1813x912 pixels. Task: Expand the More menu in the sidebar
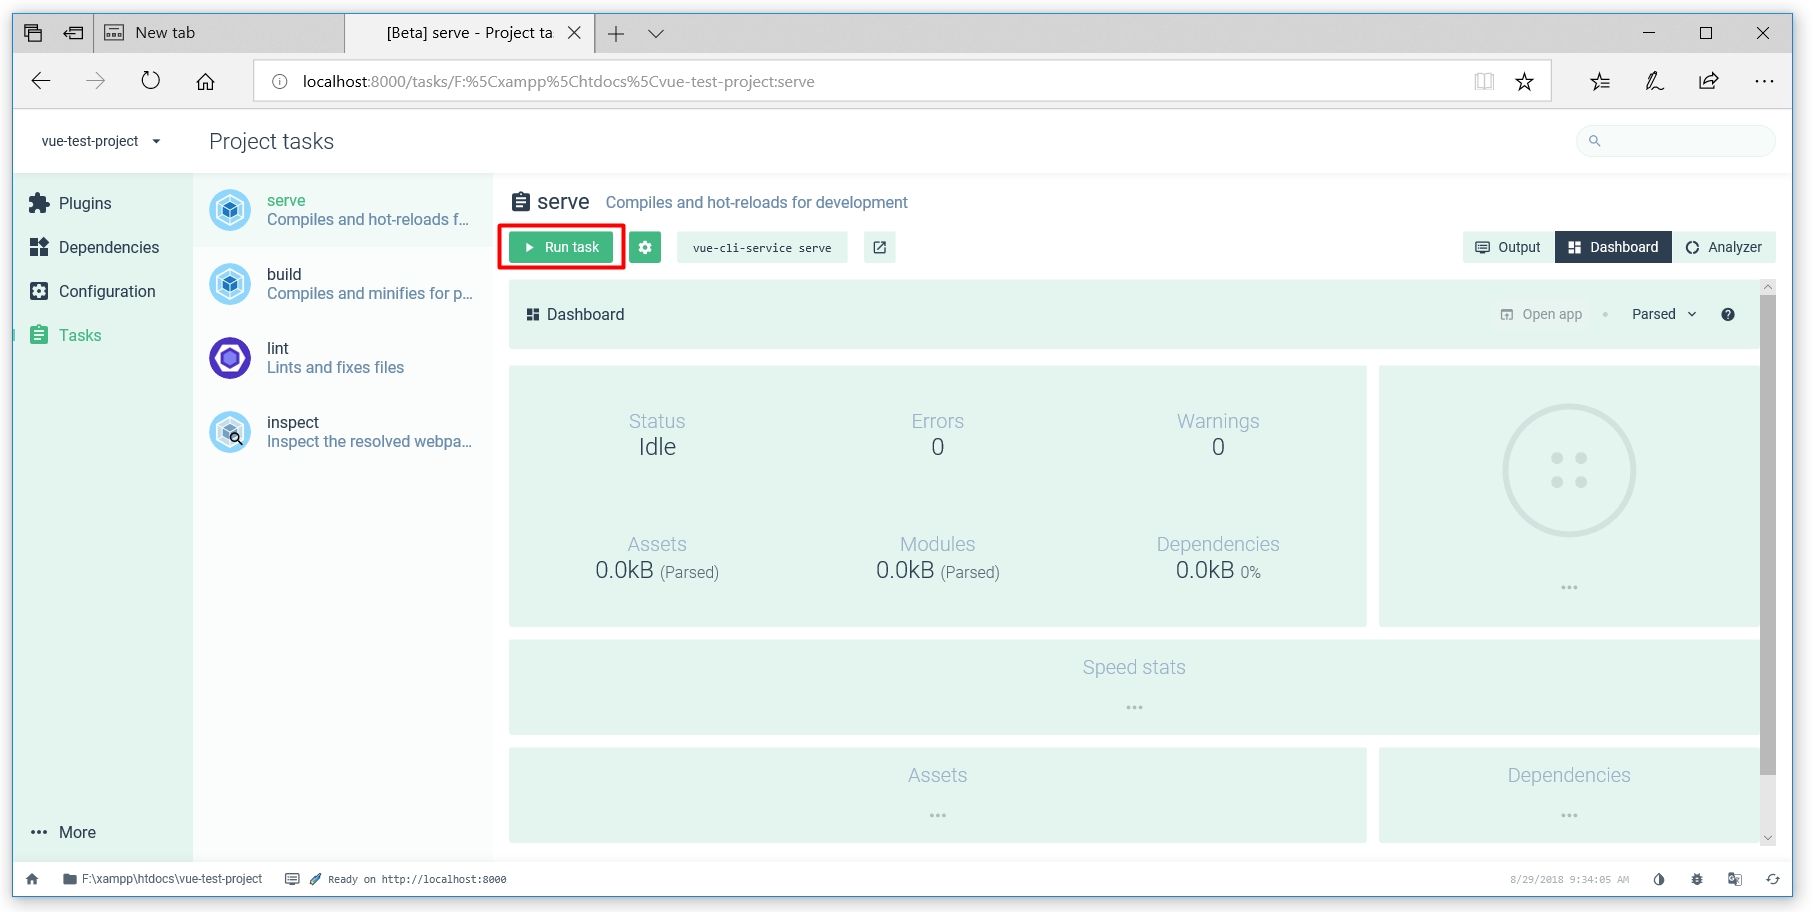(x=64, y=831)
